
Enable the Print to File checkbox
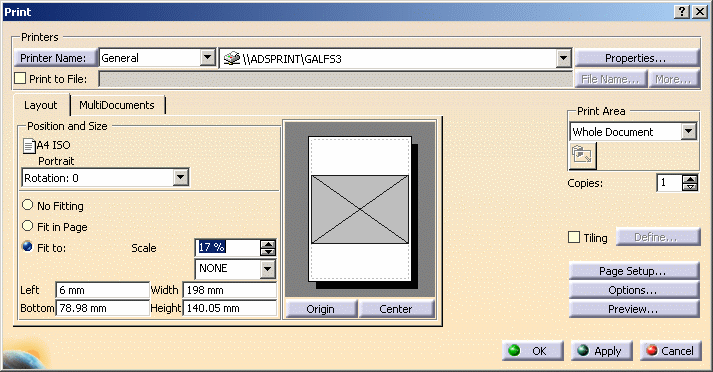(20, 78)
